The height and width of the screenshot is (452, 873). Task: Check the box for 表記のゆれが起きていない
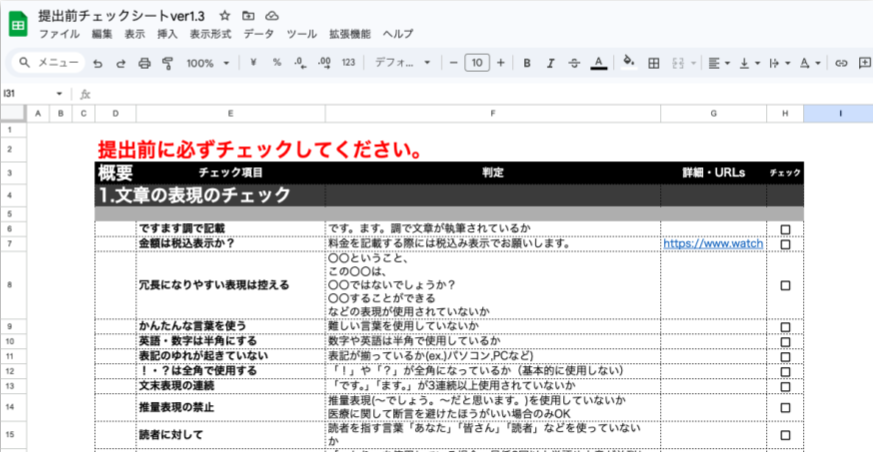point(785,357)
